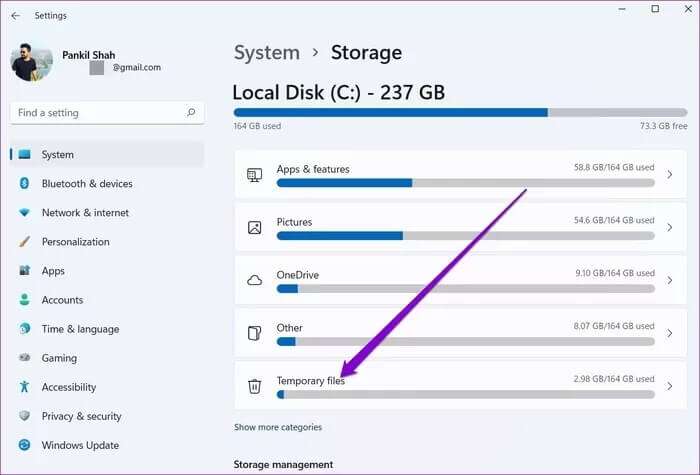Screen dimensions: 700x475
Task: Select Accounts in the sidebar
Action: click(62, 300)
